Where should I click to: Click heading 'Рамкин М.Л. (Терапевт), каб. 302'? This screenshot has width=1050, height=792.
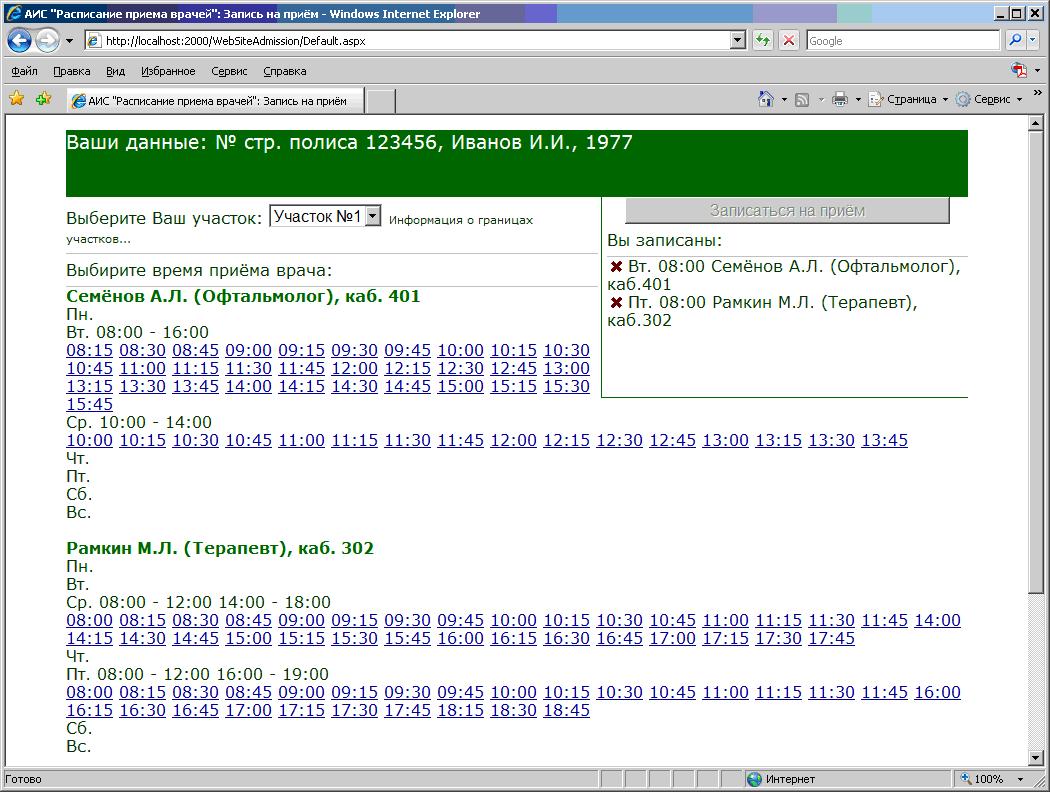[220, 548]
